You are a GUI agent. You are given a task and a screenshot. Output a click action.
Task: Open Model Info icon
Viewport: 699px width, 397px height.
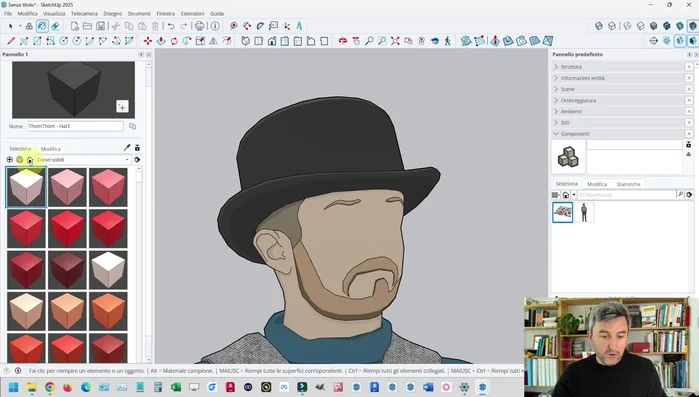click(x=215, y=26)
